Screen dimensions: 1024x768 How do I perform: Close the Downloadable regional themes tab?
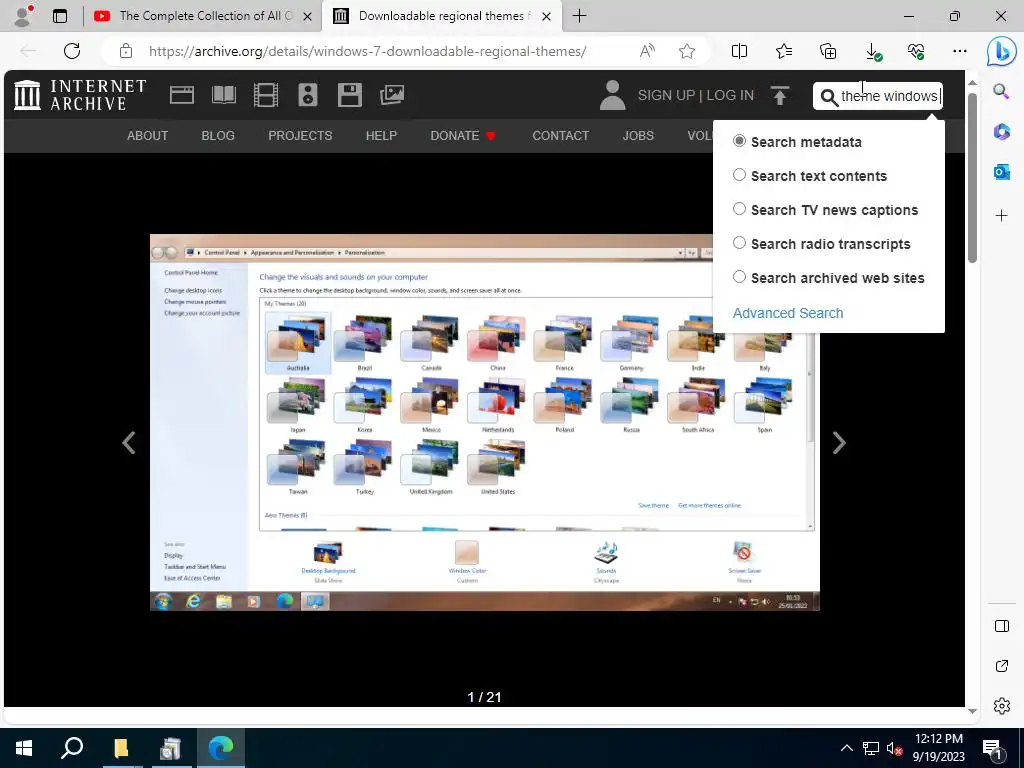coord(547,16)
